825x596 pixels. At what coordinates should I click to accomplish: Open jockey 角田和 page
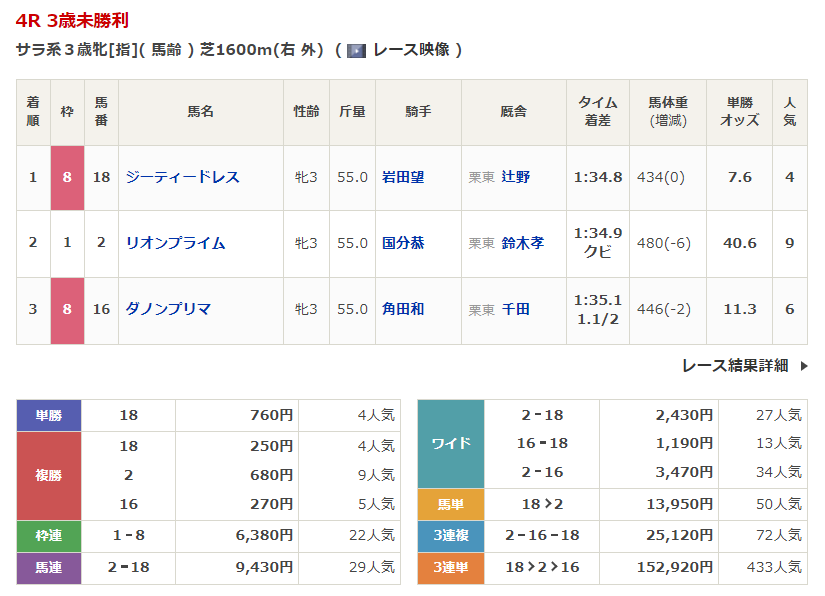(x=403, y=309)
